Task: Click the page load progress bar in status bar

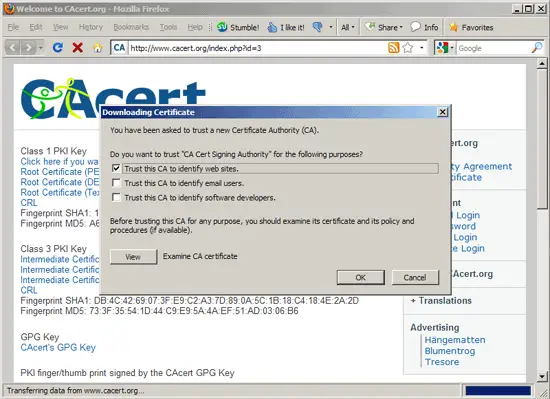Action: [498, 390]
